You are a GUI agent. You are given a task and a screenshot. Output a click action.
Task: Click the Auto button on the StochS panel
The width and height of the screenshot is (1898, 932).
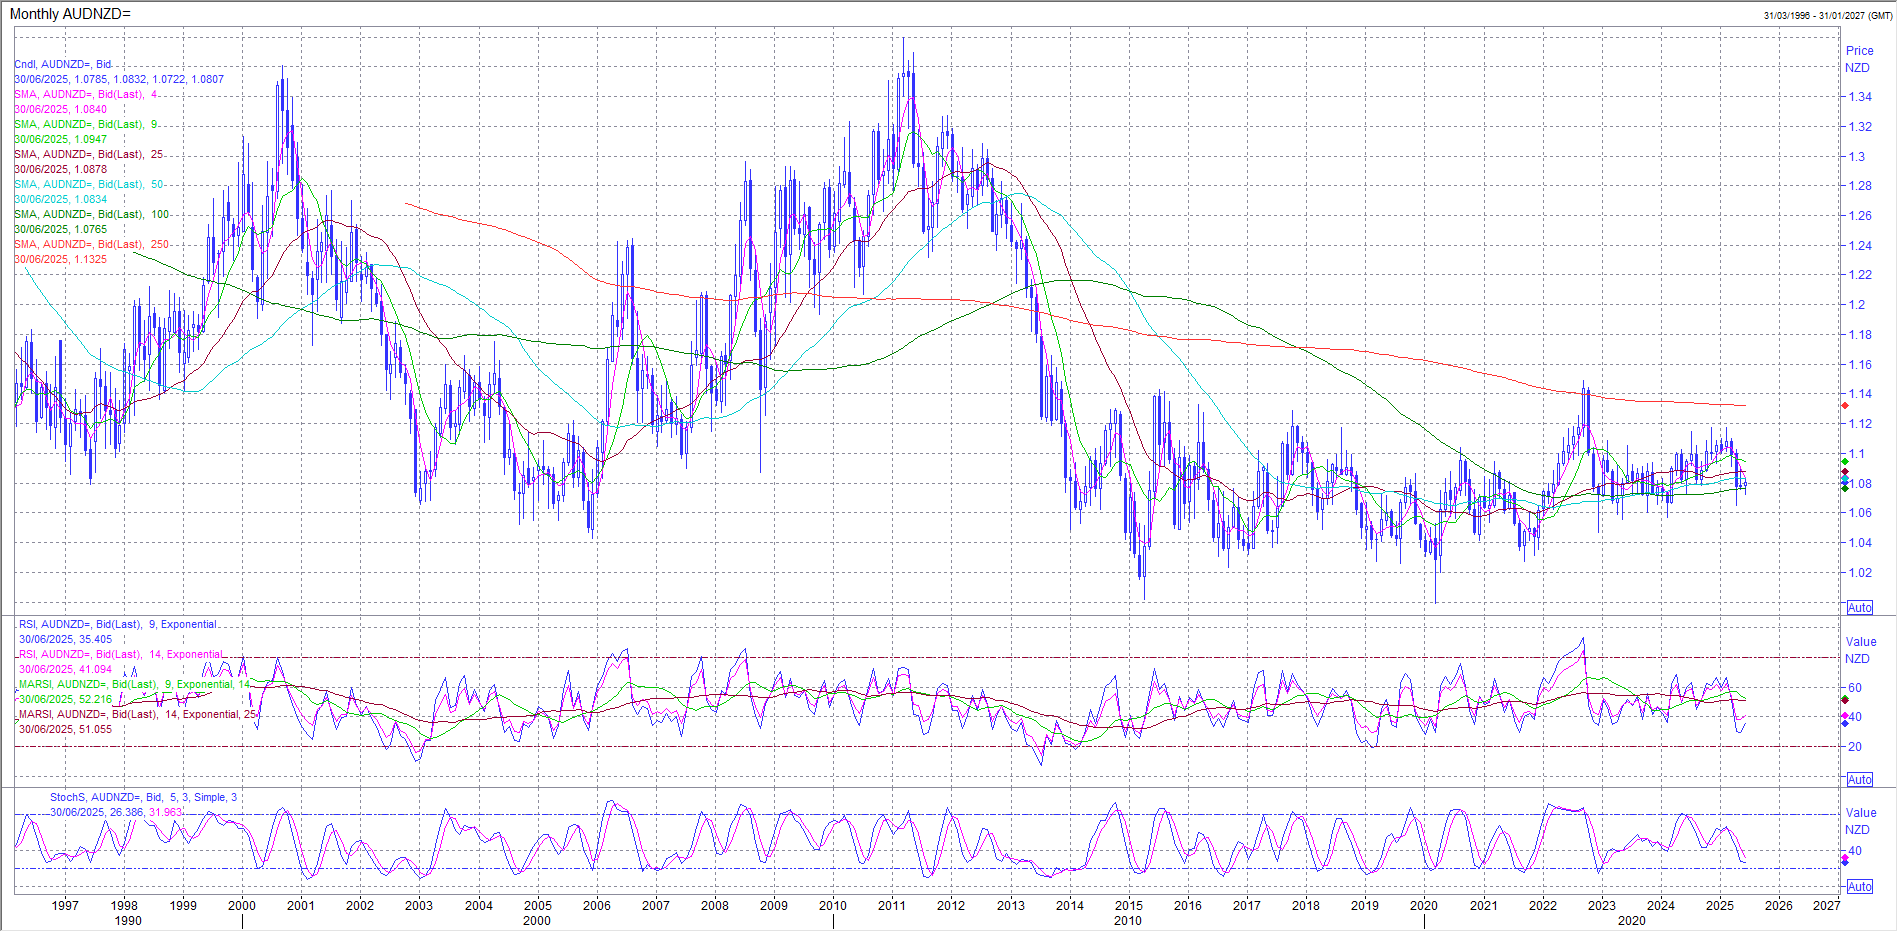[x=1859, y=886]
